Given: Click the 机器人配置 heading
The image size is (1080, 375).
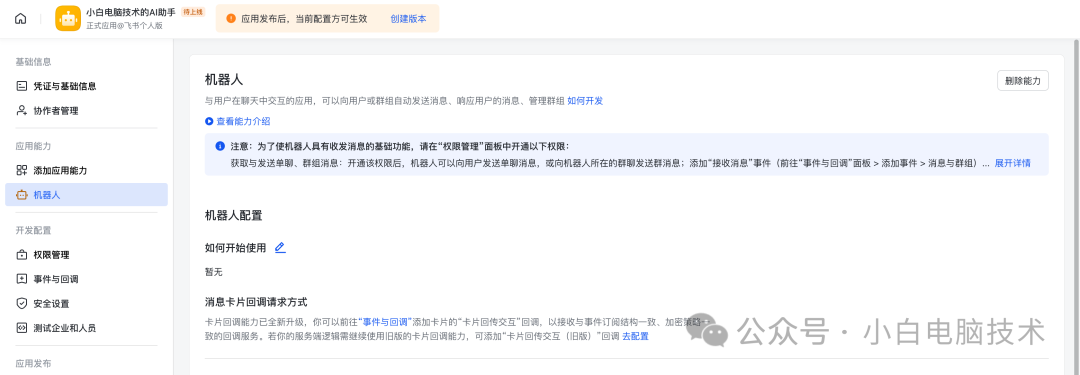Looking at the screenshot, I should [233, 216].
